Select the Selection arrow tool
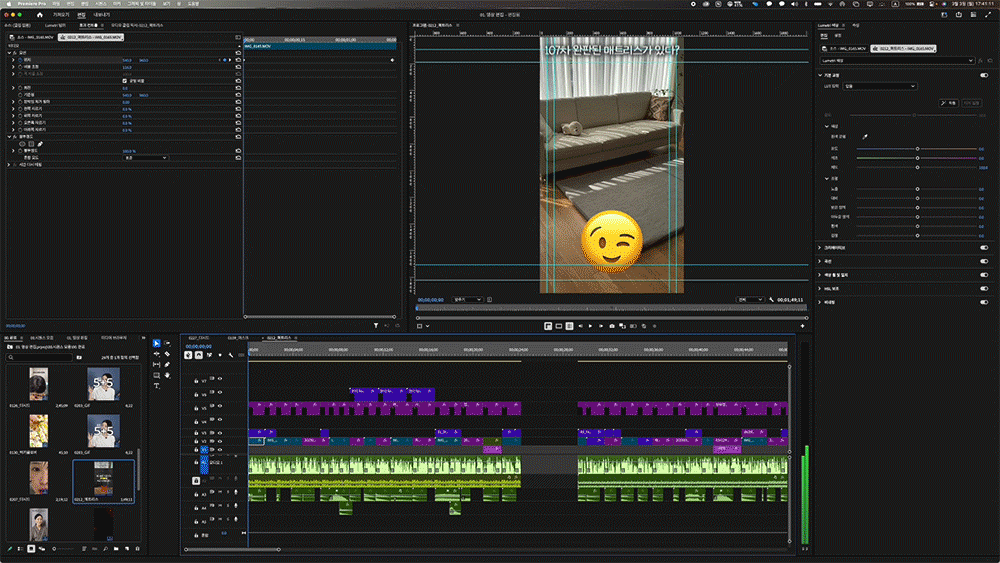Viewport: 1000px width, 563px height. (157, 344)
